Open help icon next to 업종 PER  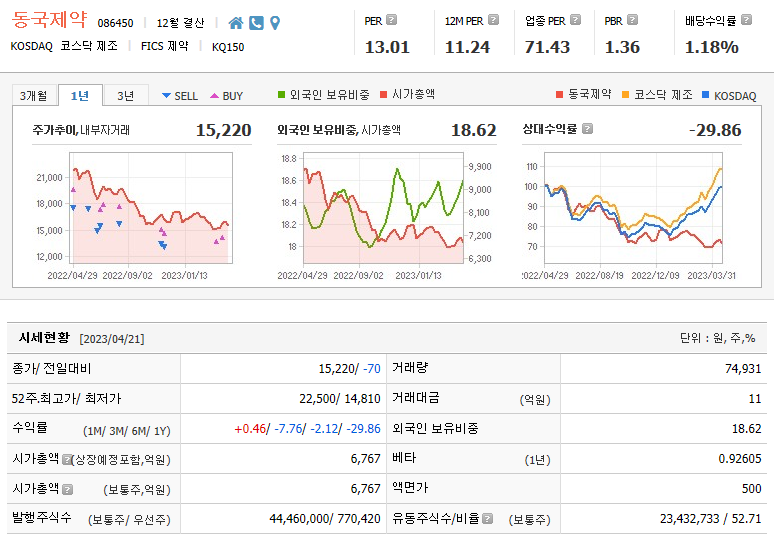(x=575, y=20)
